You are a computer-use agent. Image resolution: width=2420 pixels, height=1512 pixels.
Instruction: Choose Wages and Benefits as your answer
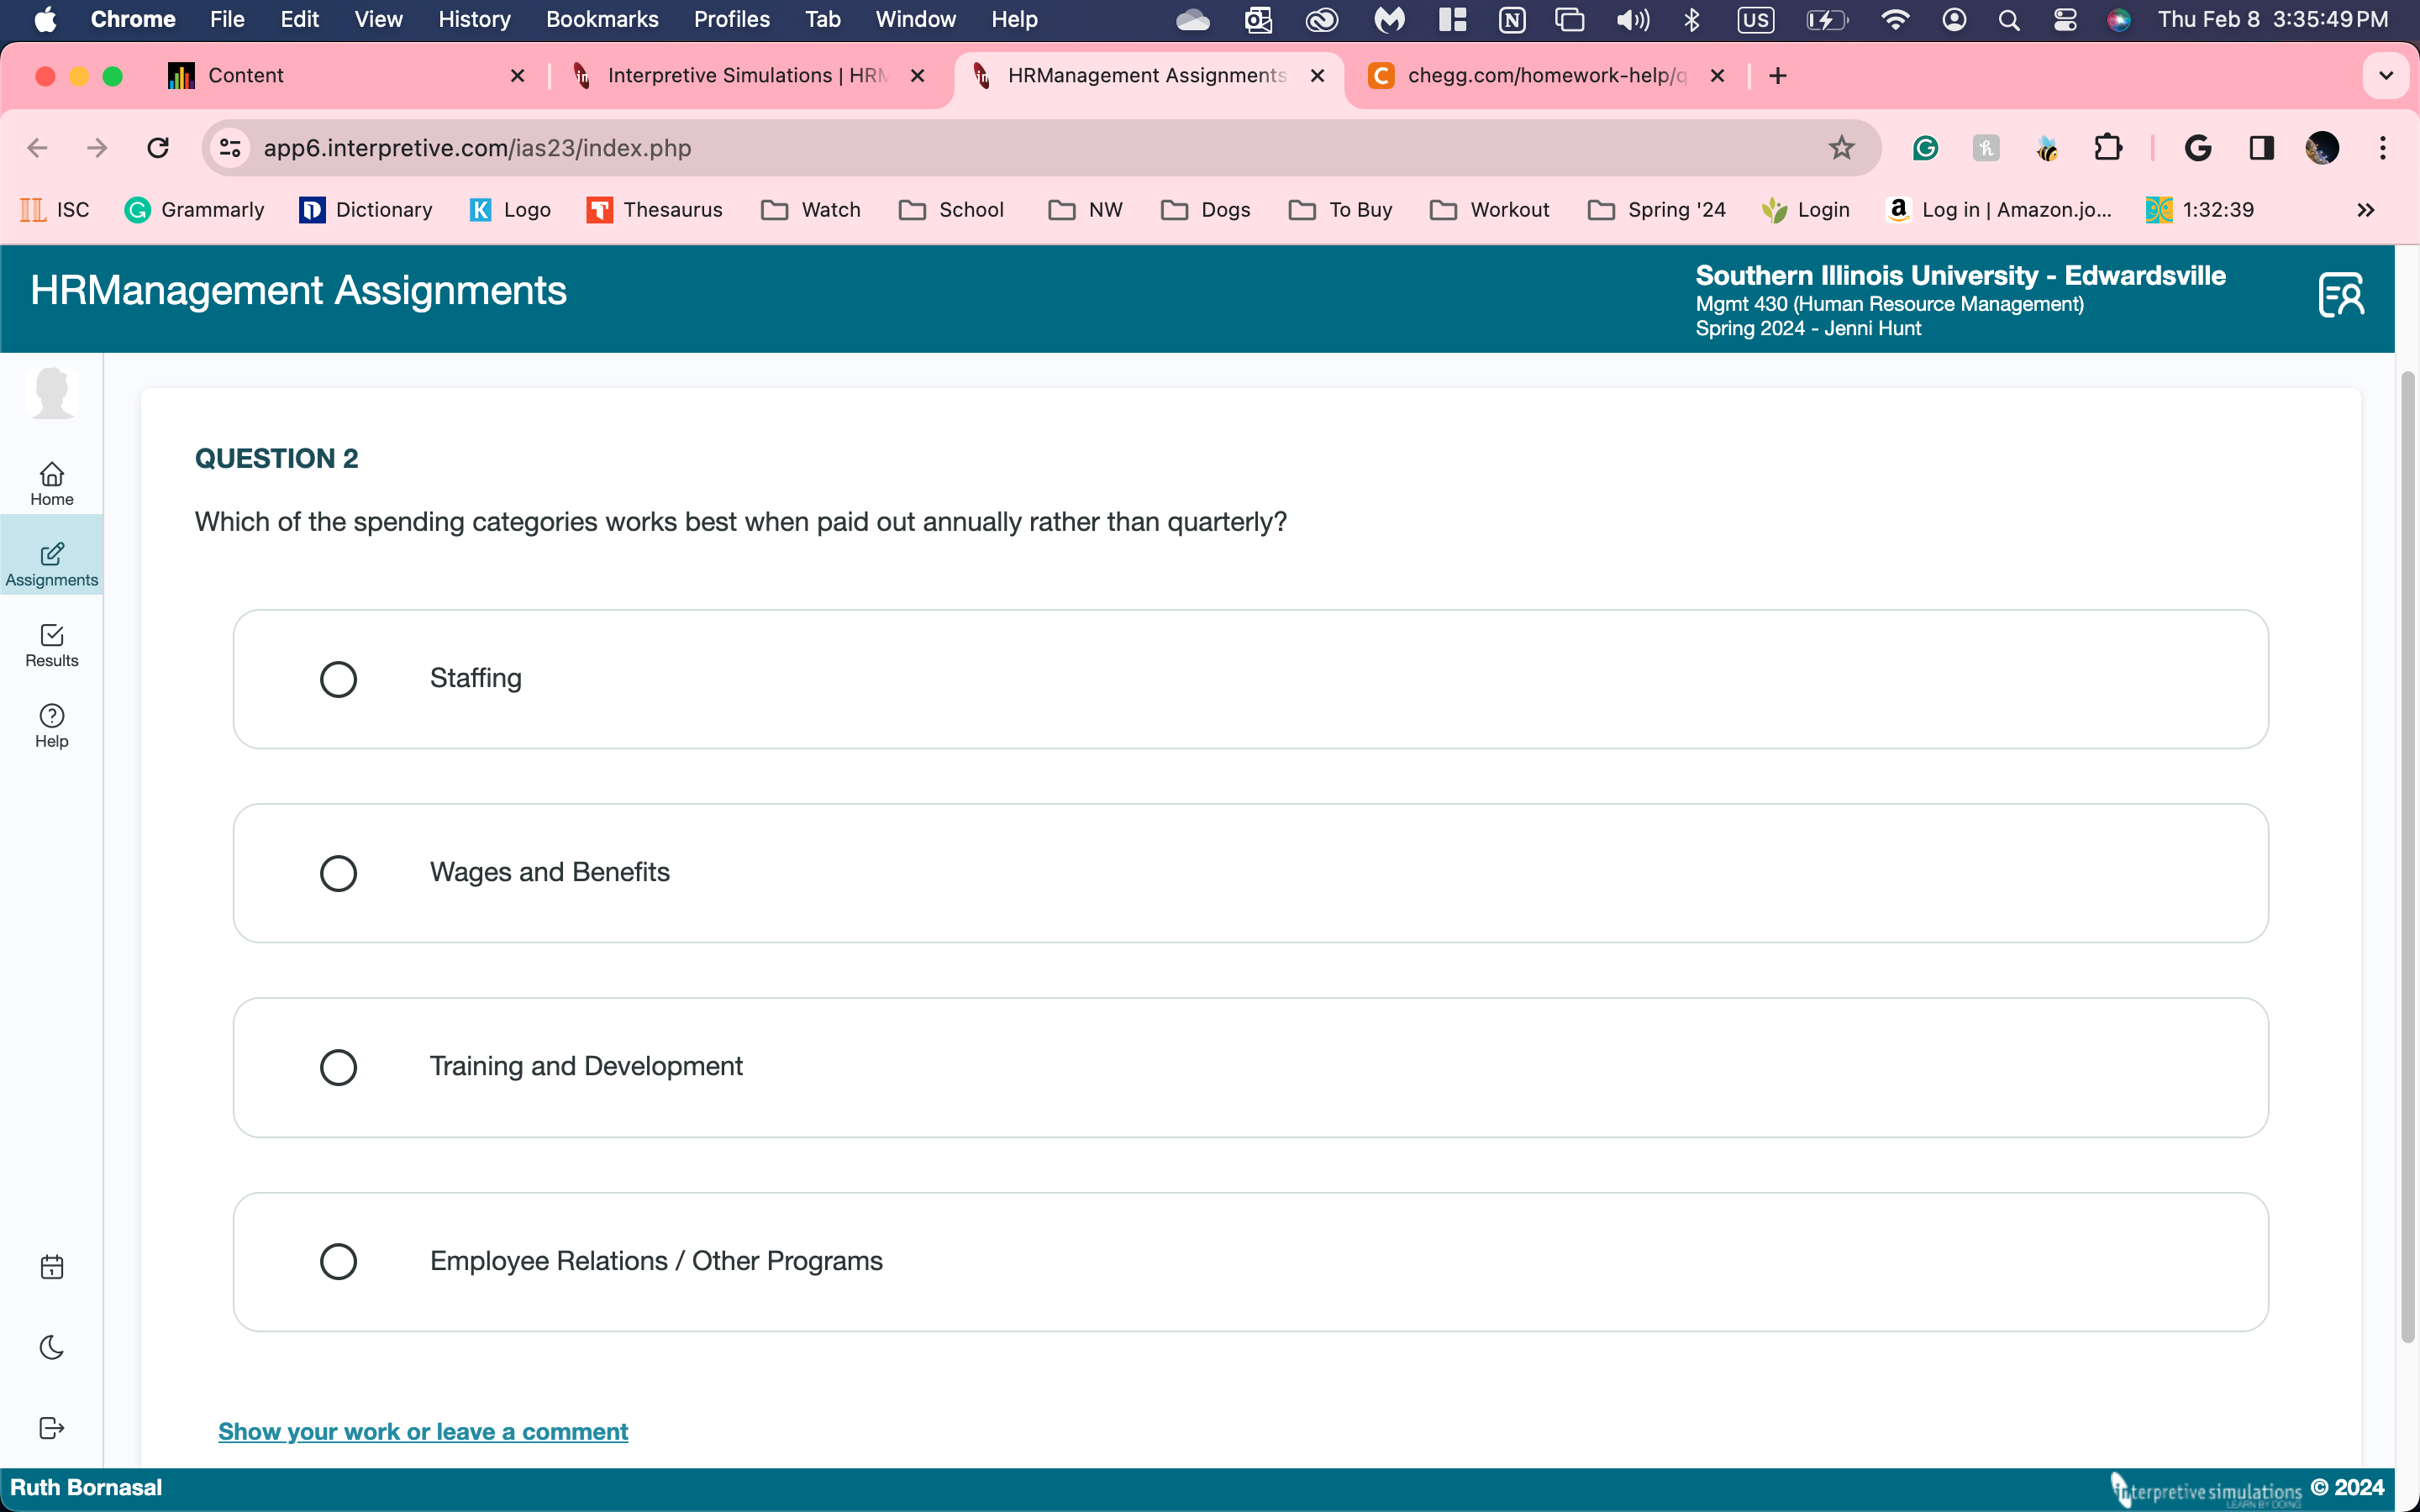click(x=339, y=873)
